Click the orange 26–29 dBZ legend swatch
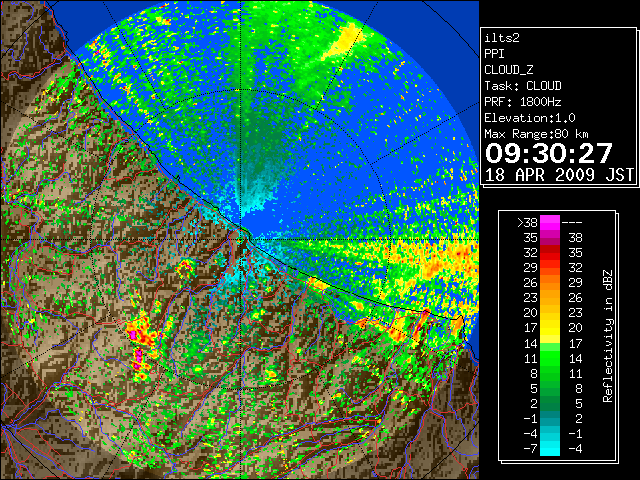This screenshot has height=480, width=640. coord(550,283)
